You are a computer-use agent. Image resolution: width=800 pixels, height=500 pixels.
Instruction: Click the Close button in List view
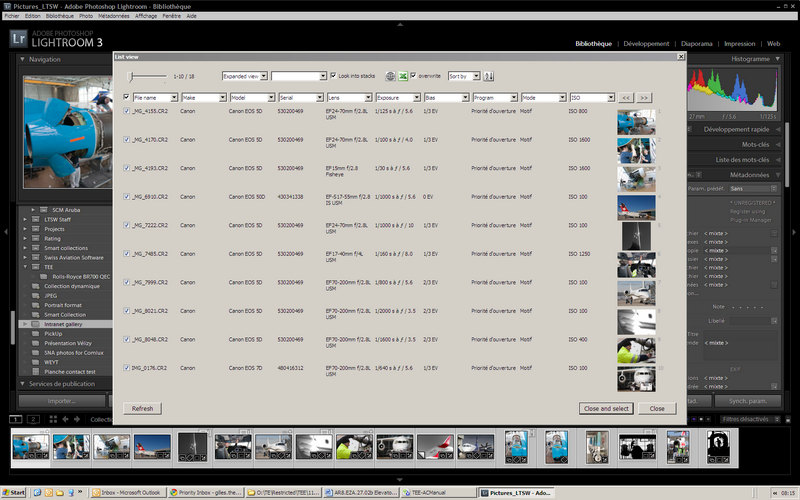pos(657,409)
